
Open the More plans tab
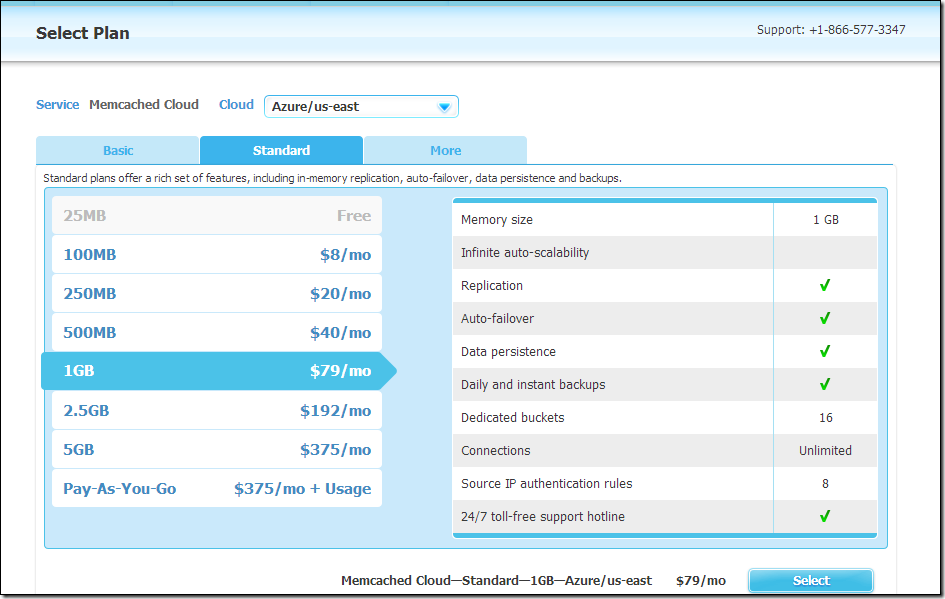click(x=445, y=151)
